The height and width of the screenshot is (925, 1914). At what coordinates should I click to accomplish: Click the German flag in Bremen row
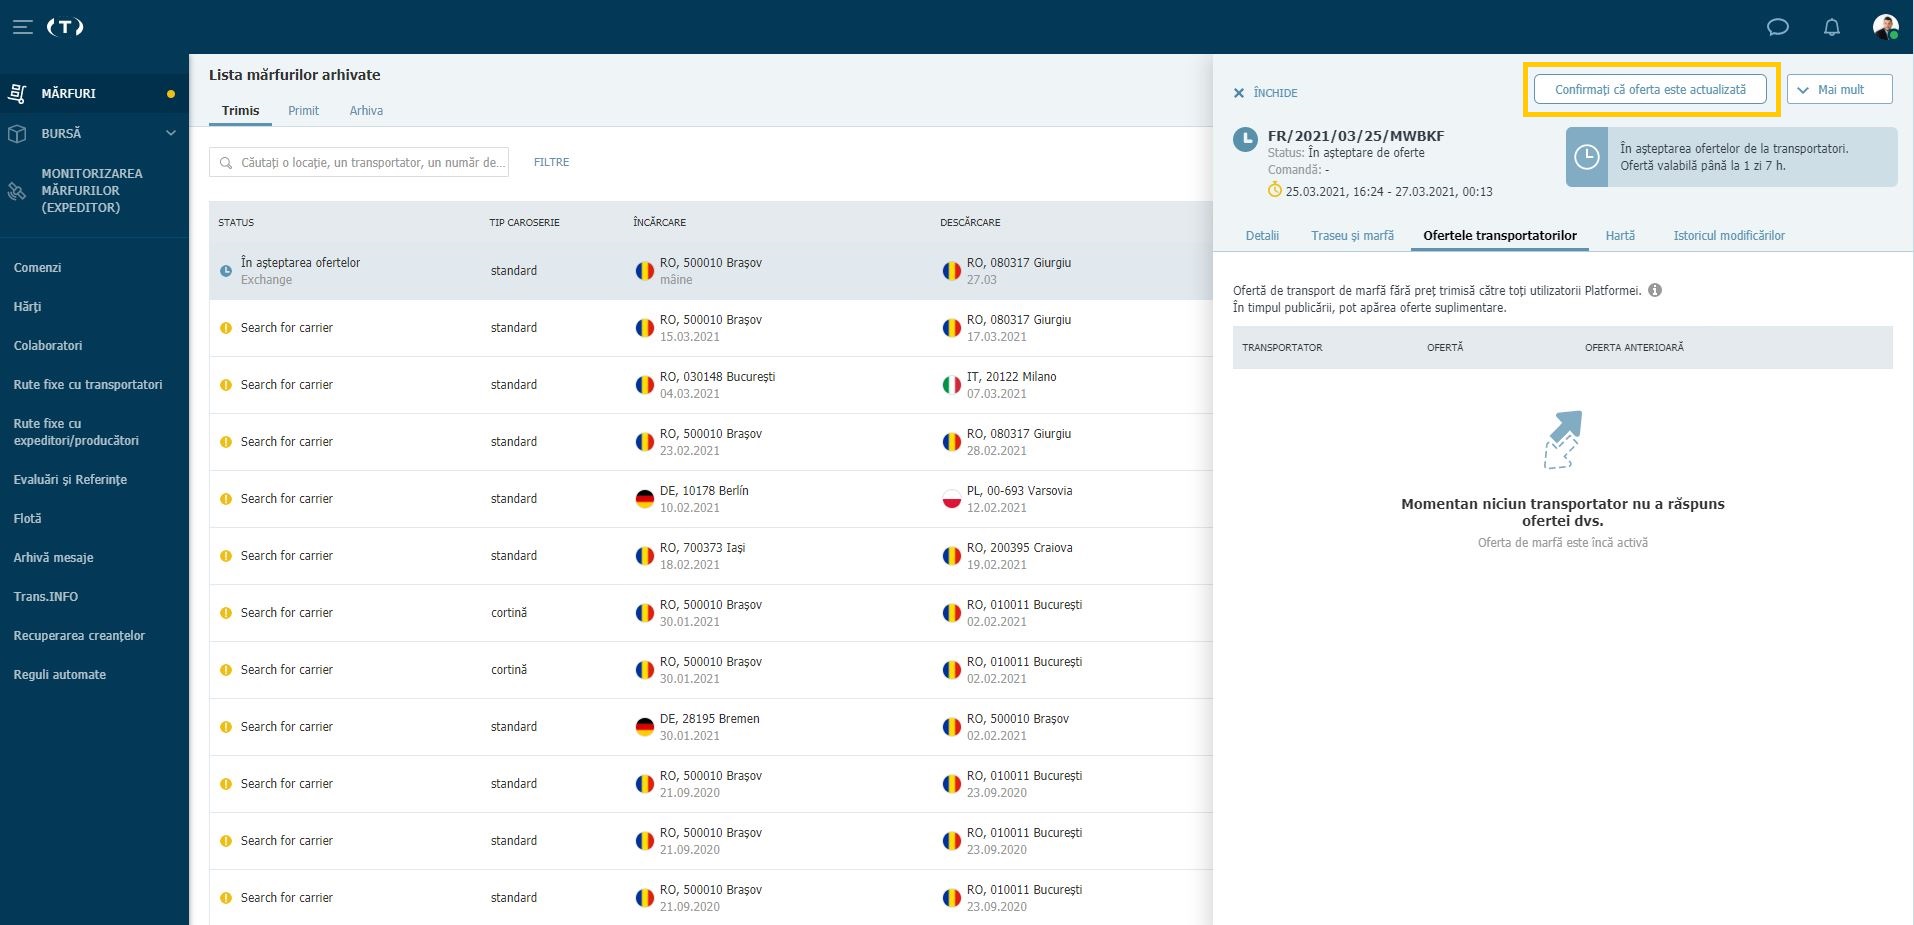(645, 727)
